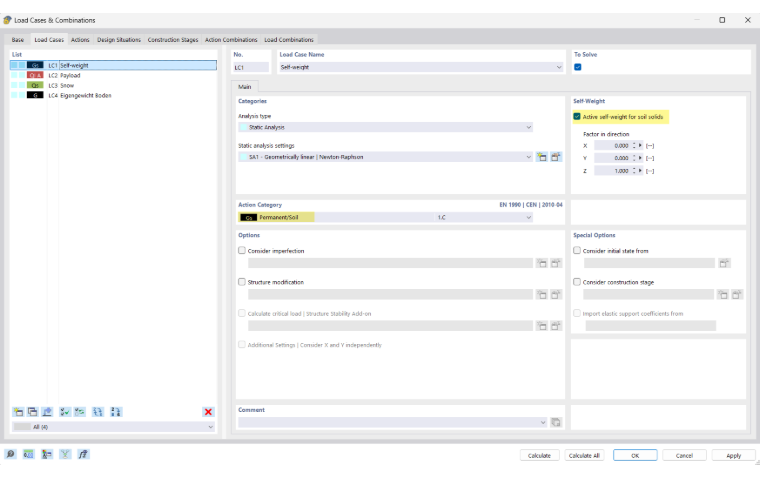The image size is (760, 478).
Task: Check Import elastic support coefficients from
Action: pyautogui.click(x=577, y=313)
